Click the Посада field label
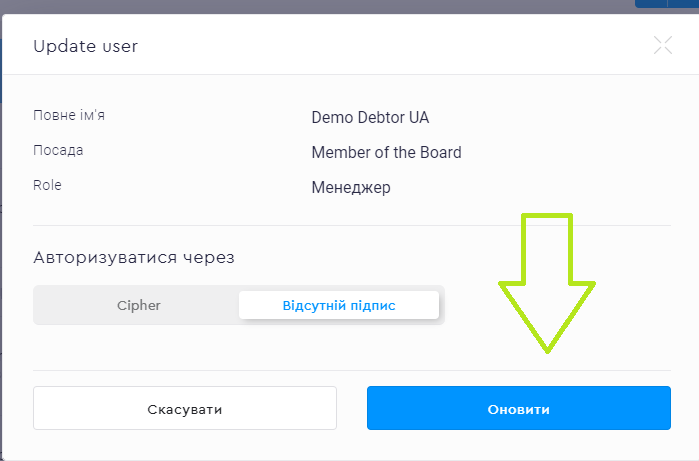This screenshot has height=461, width=699. [x=58, y=150]
